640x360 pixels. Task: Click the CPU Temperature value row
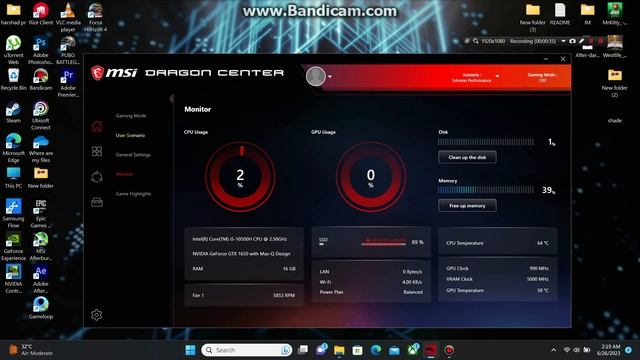tap(498, 243)
